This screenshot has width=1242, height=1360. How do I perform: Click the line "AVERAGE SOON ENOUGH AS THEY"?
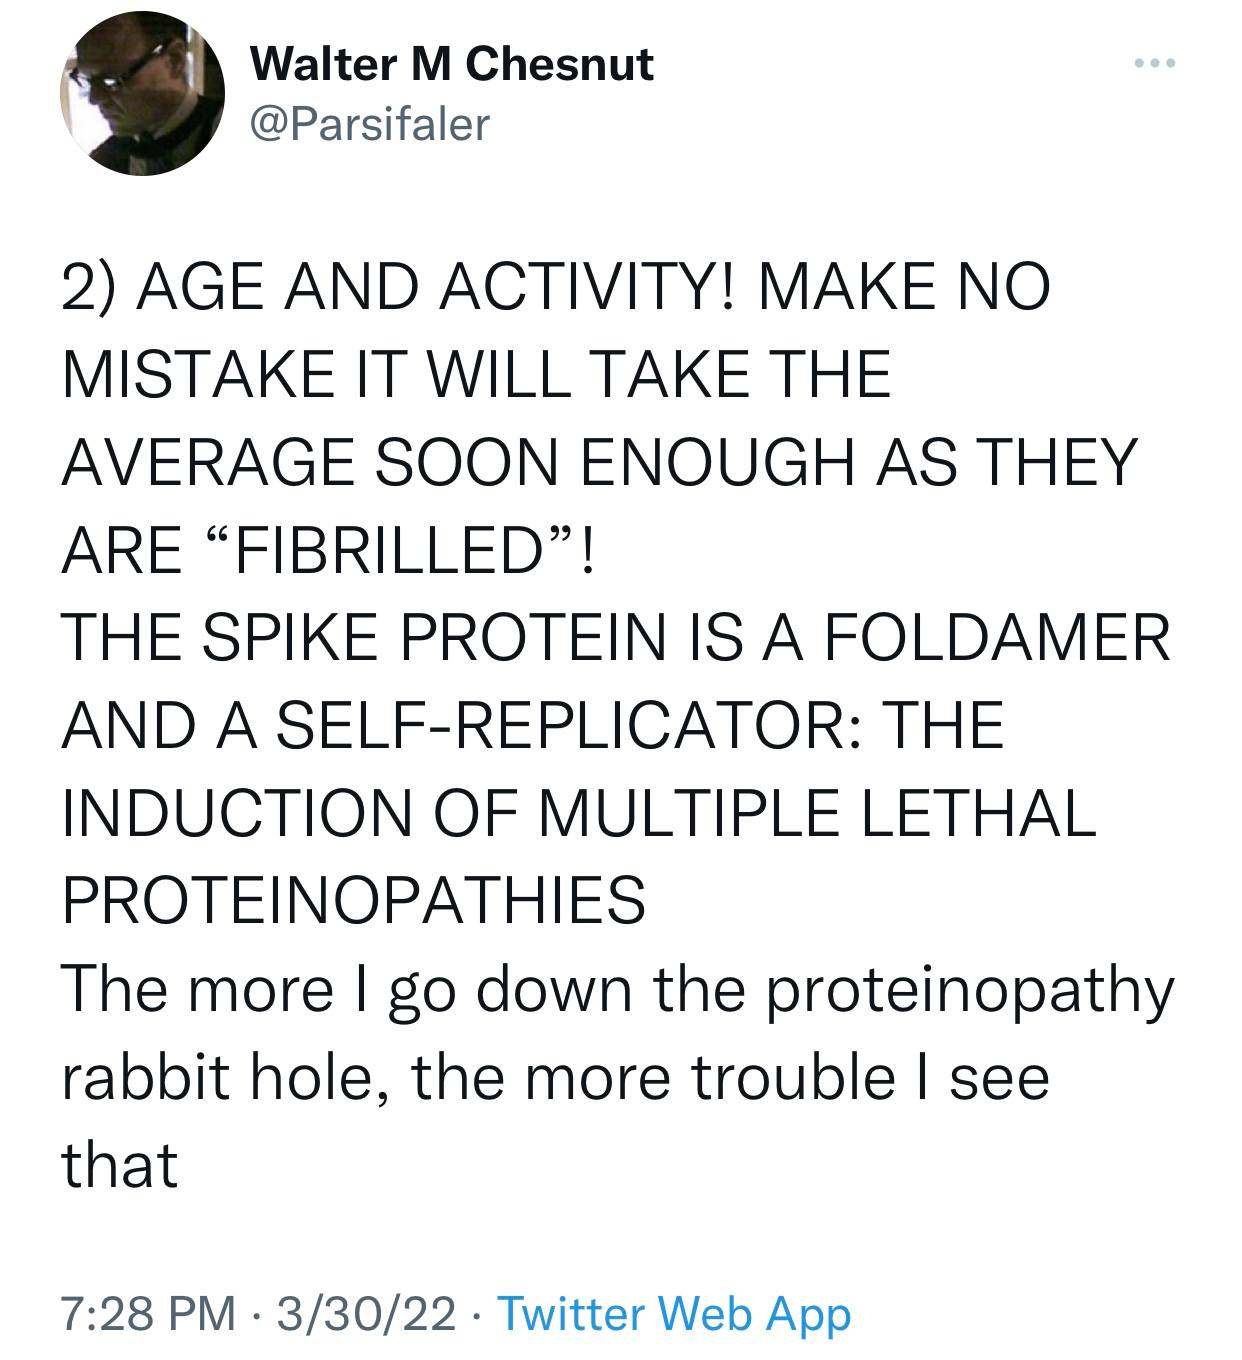(599, 461)
